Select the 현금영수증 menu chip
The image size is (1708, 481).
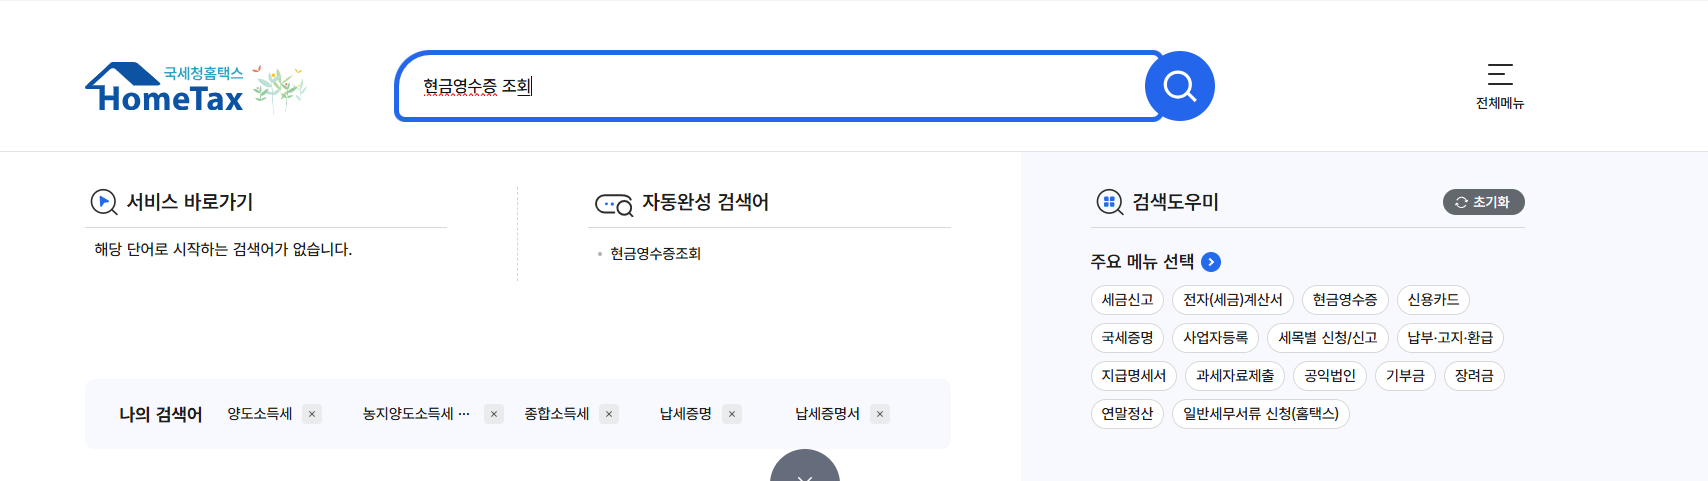pyautogui.click(x=1345, y=300)
